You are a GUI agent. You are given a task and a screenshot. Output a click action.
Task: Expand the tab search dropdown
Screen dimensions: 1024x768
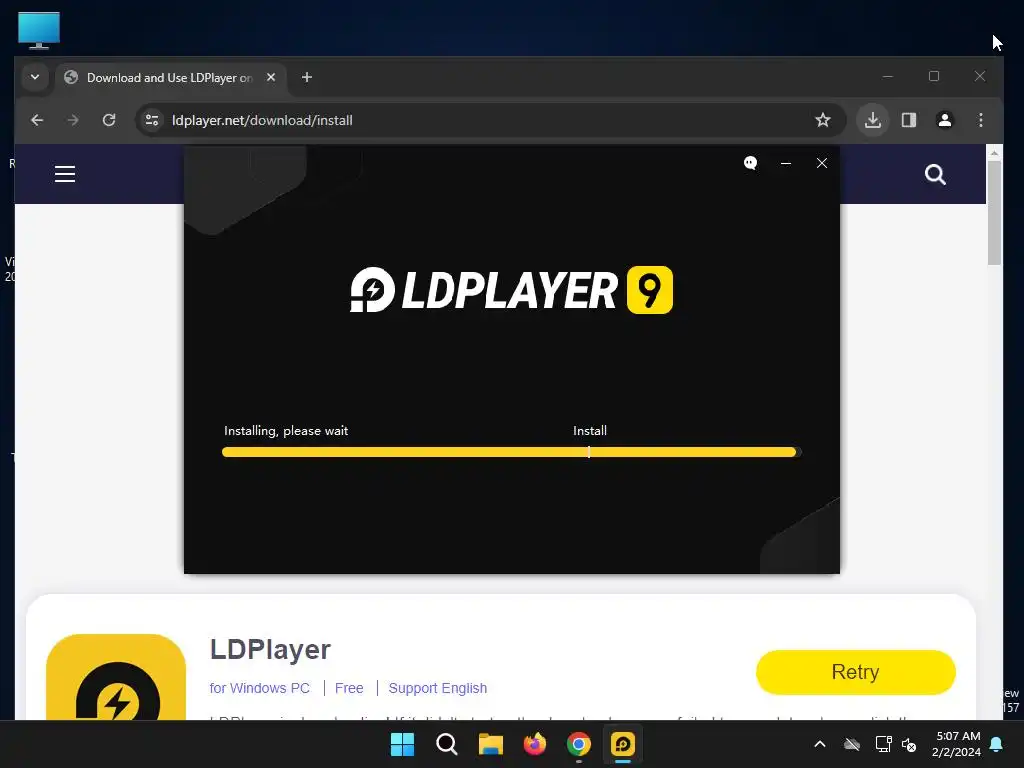coord(35,77)
